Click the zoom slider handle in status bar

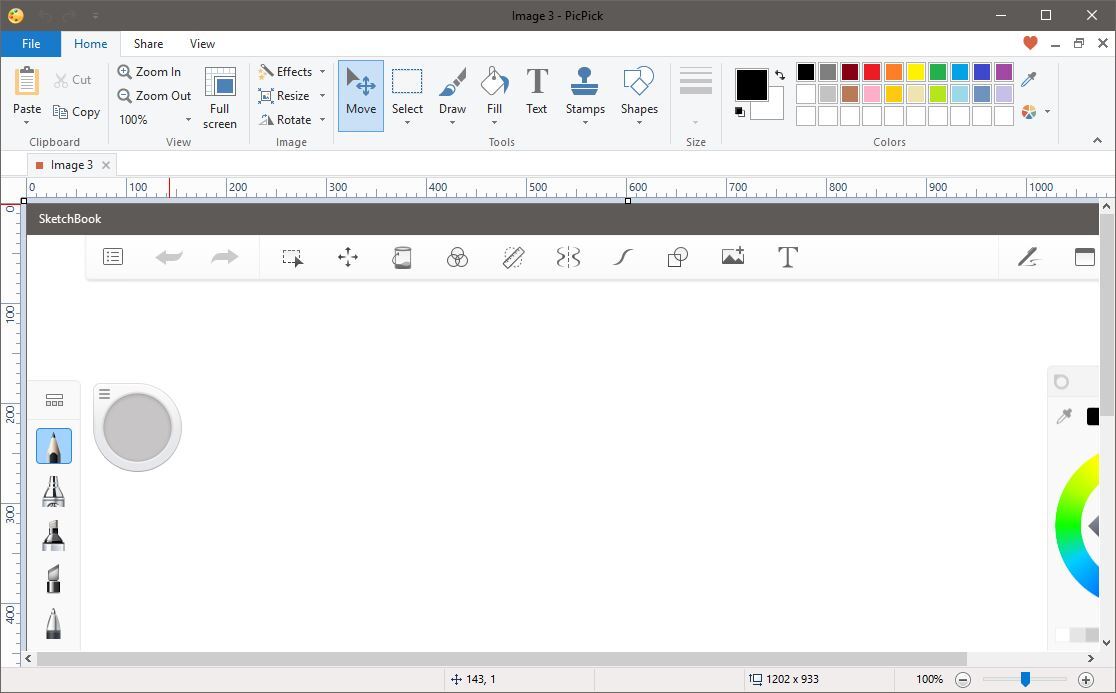click(x=1025, y=679)
